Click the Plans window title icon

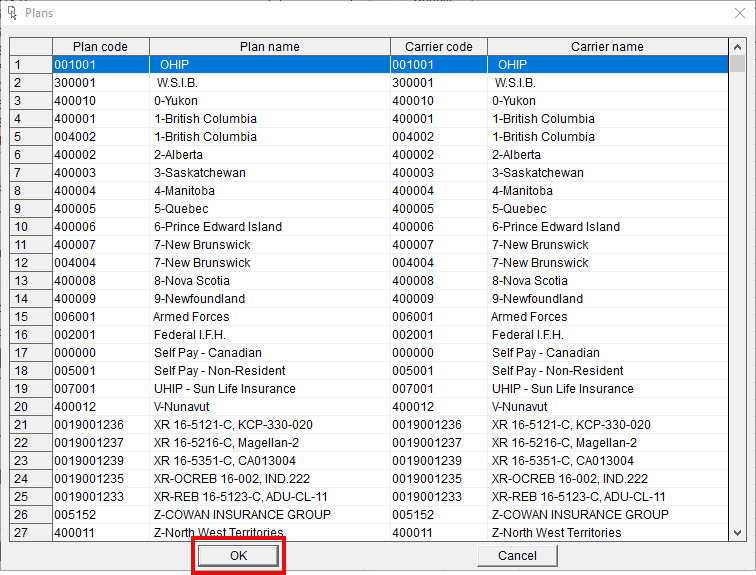(12, 13)
